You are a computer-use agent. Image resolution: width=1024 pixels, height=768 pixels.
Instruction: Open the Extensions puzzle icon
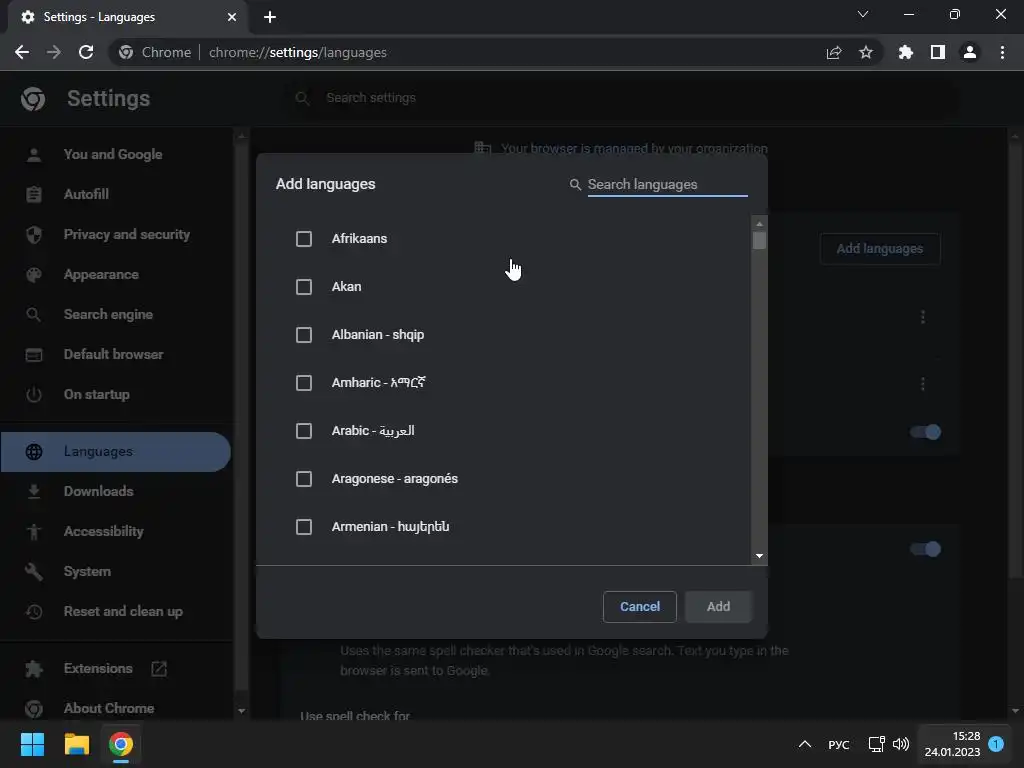[x=906, y=52]
